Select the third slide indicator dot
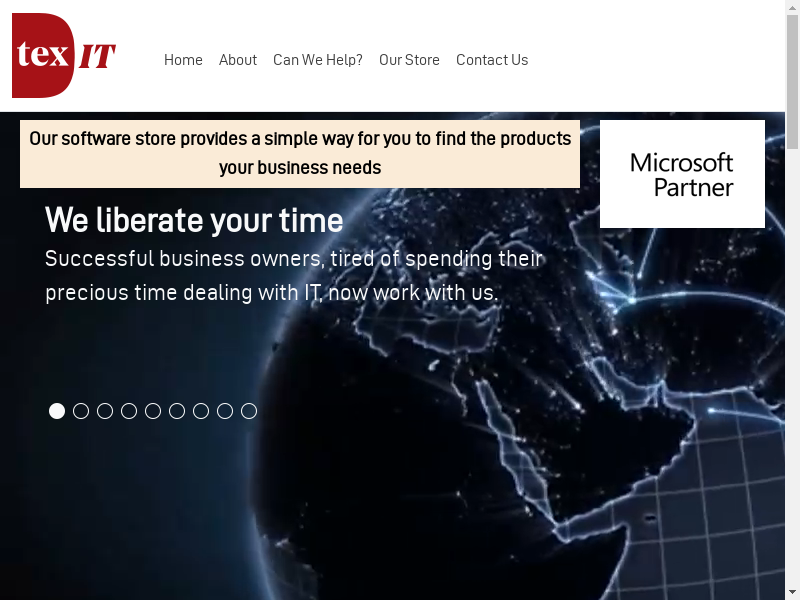 pos(105,411)
